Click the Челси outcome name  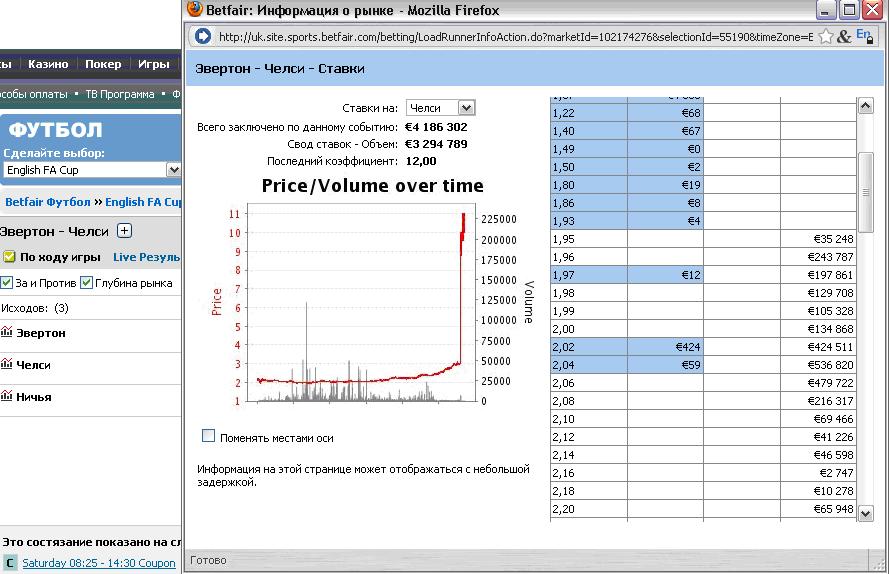[x=33, y=365]
